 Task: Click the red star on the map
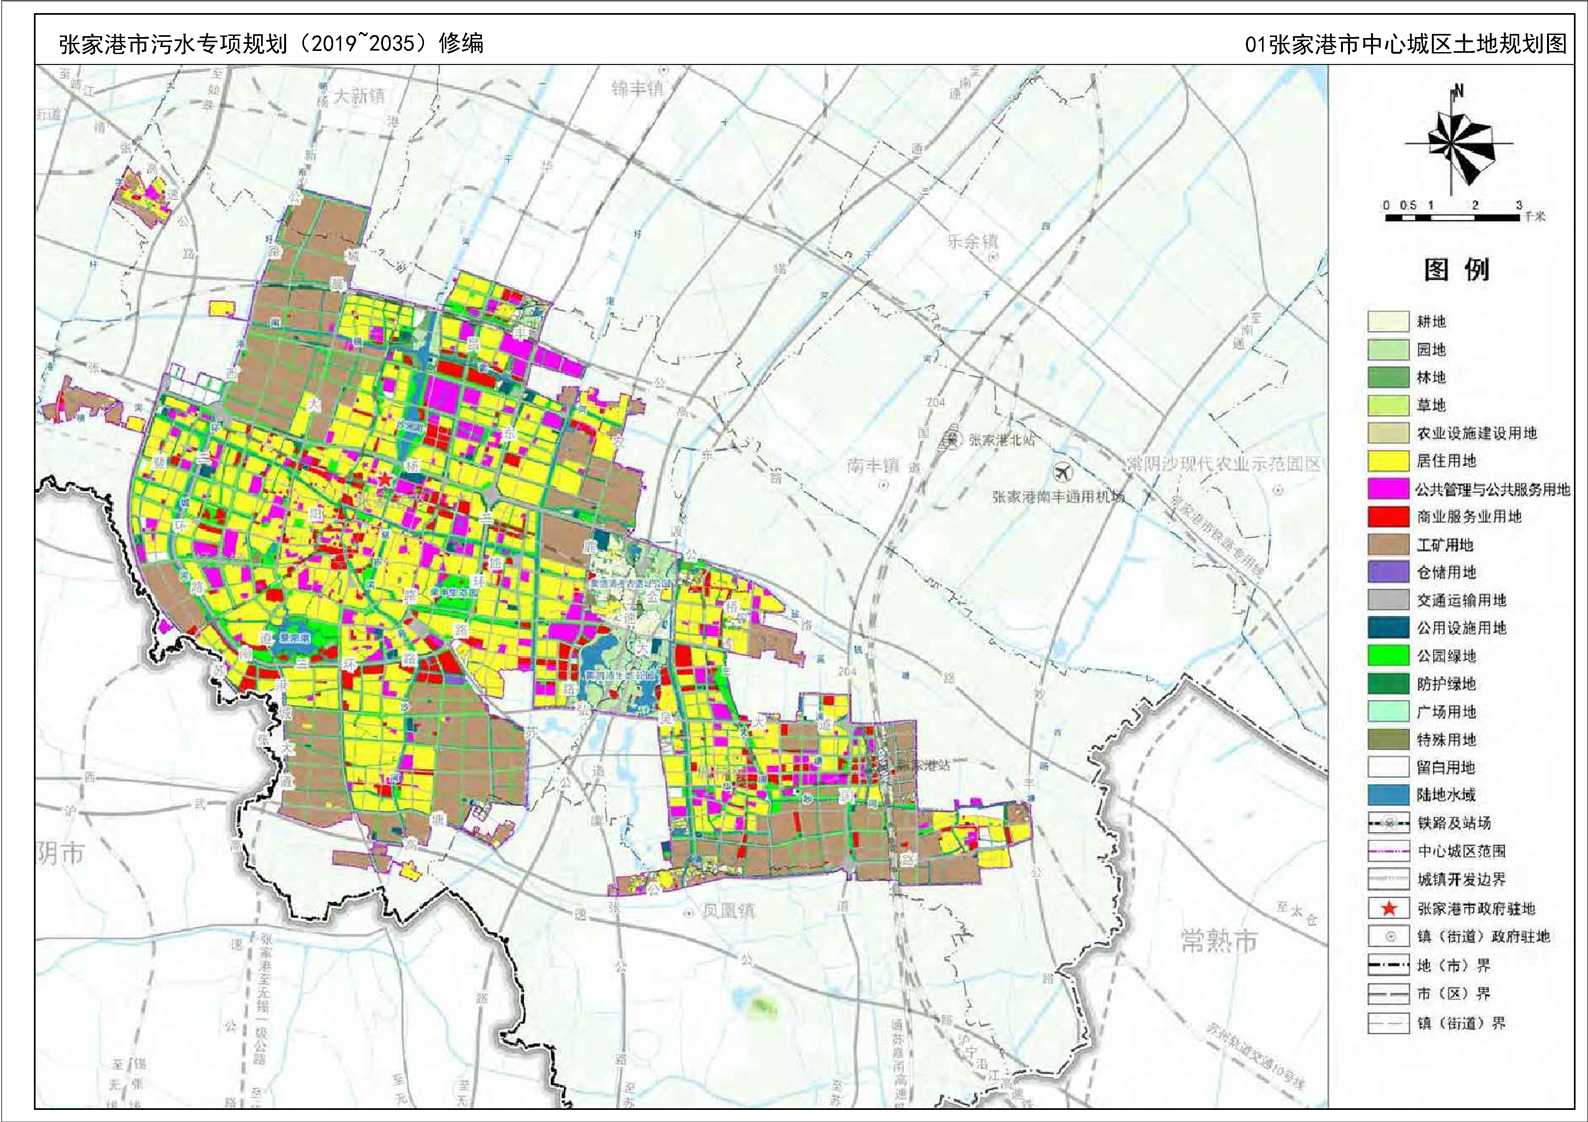point(385,479)
